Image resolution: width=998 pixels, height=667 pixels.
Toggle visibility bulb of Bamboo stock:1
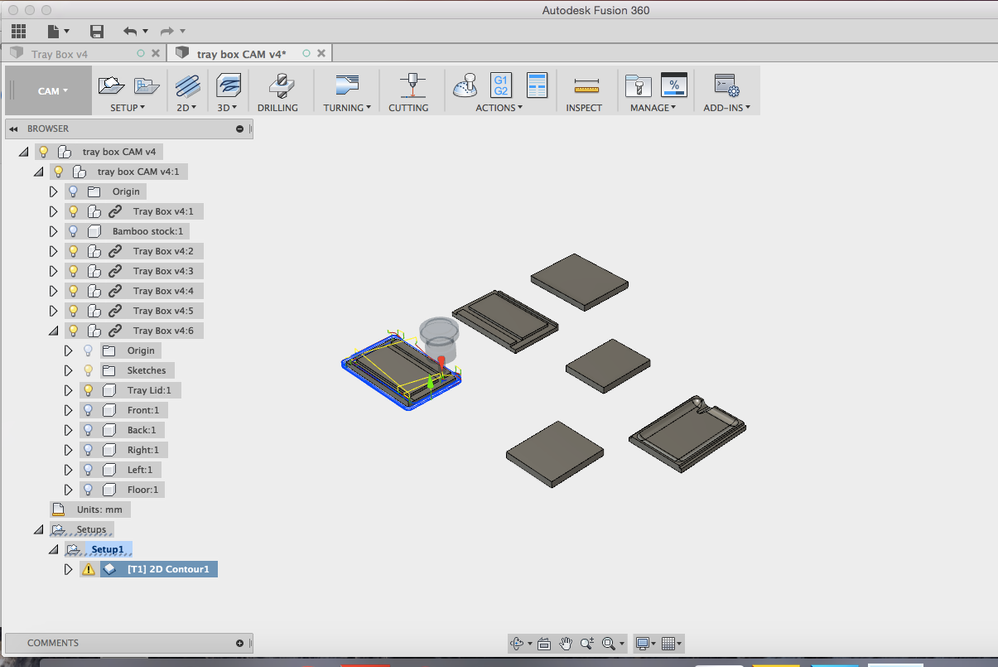(73, 231)
